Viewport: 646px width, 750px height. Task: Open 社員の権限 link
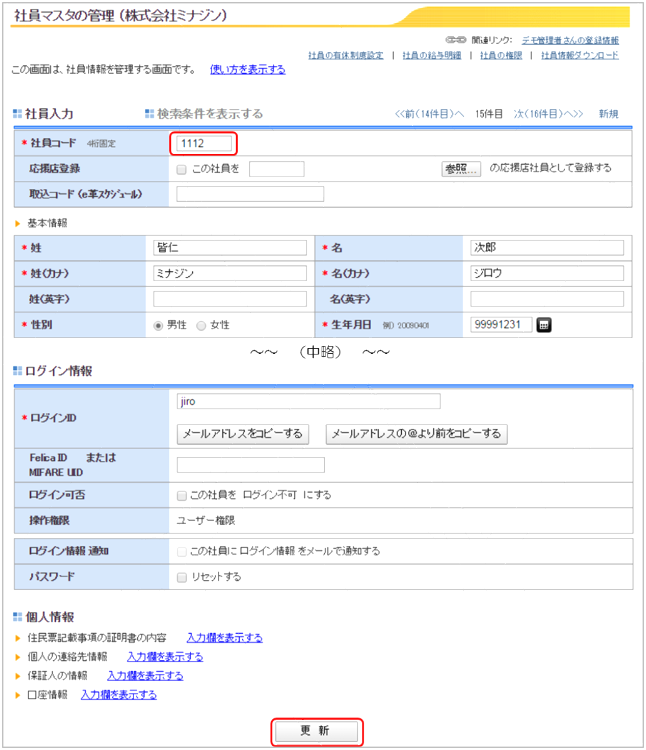[501, 55]
